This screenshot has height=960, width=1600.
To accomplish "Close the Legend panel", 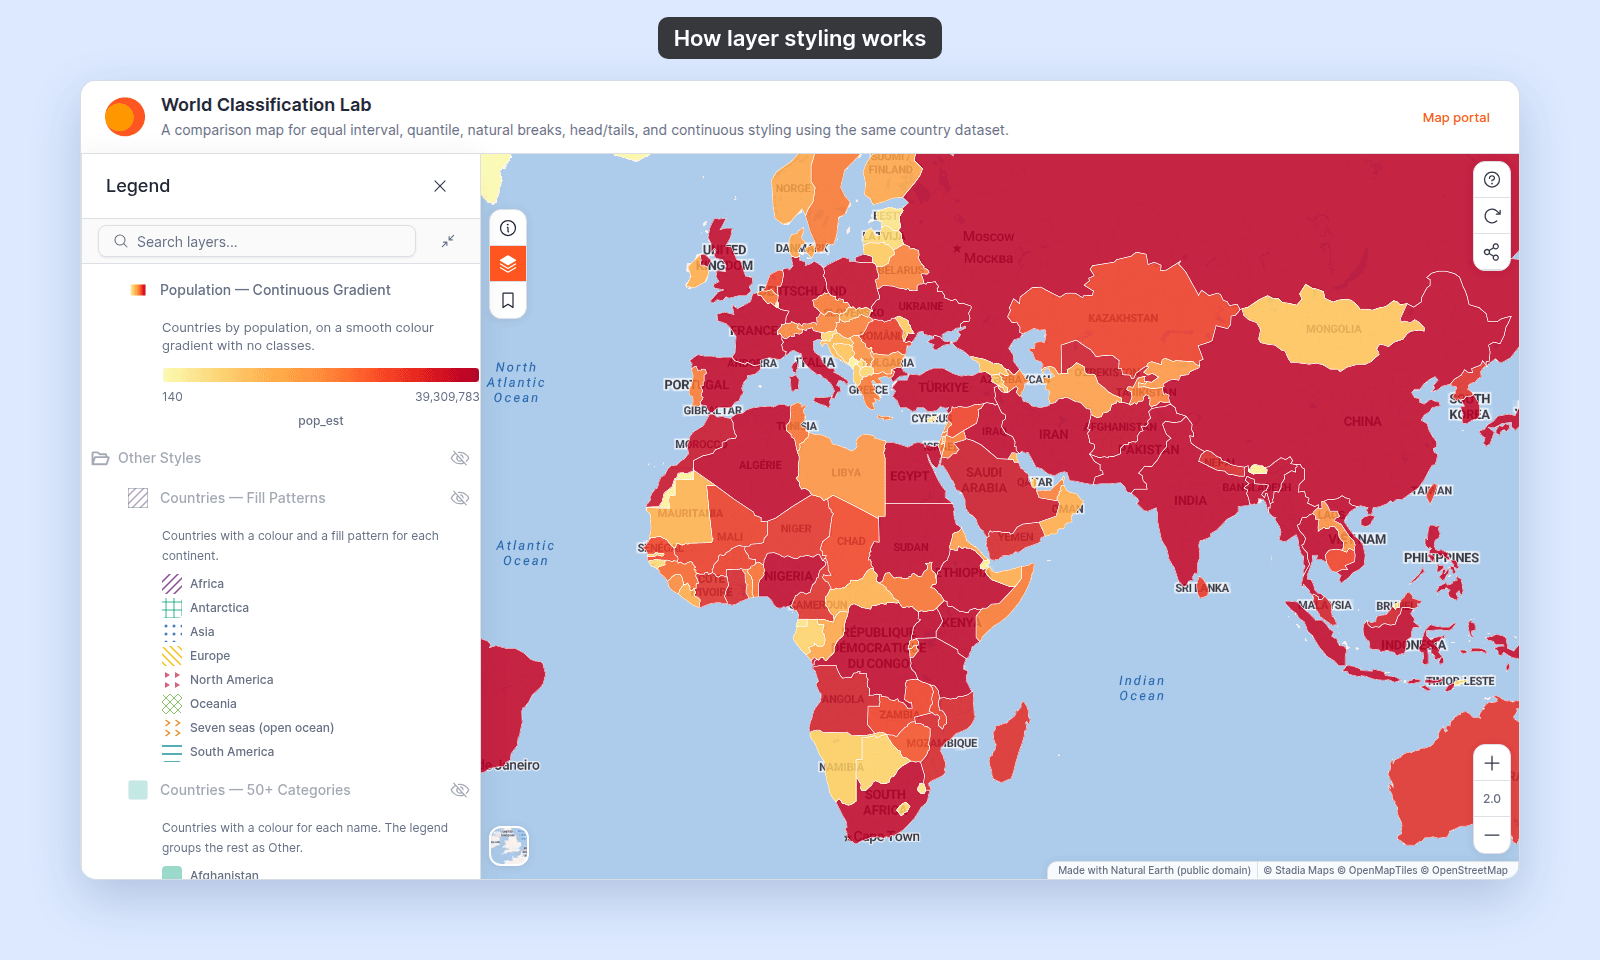I will [x=440, y=186].
